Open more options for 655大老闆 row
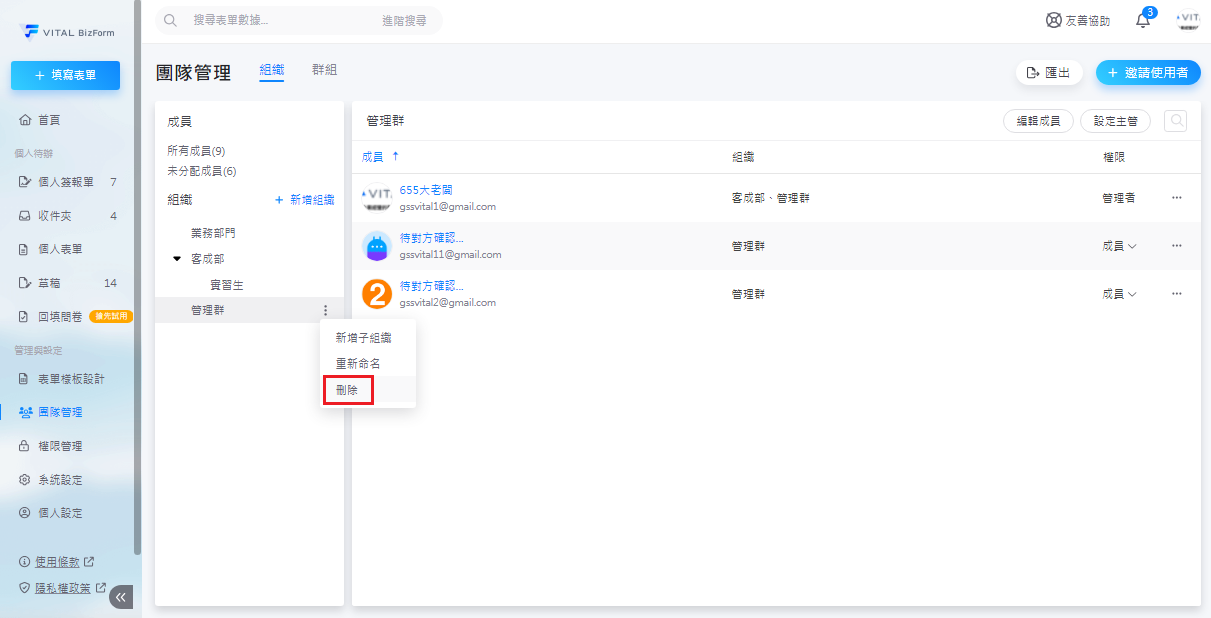This screenshot has height=618, width=1211. (1177, 198)
